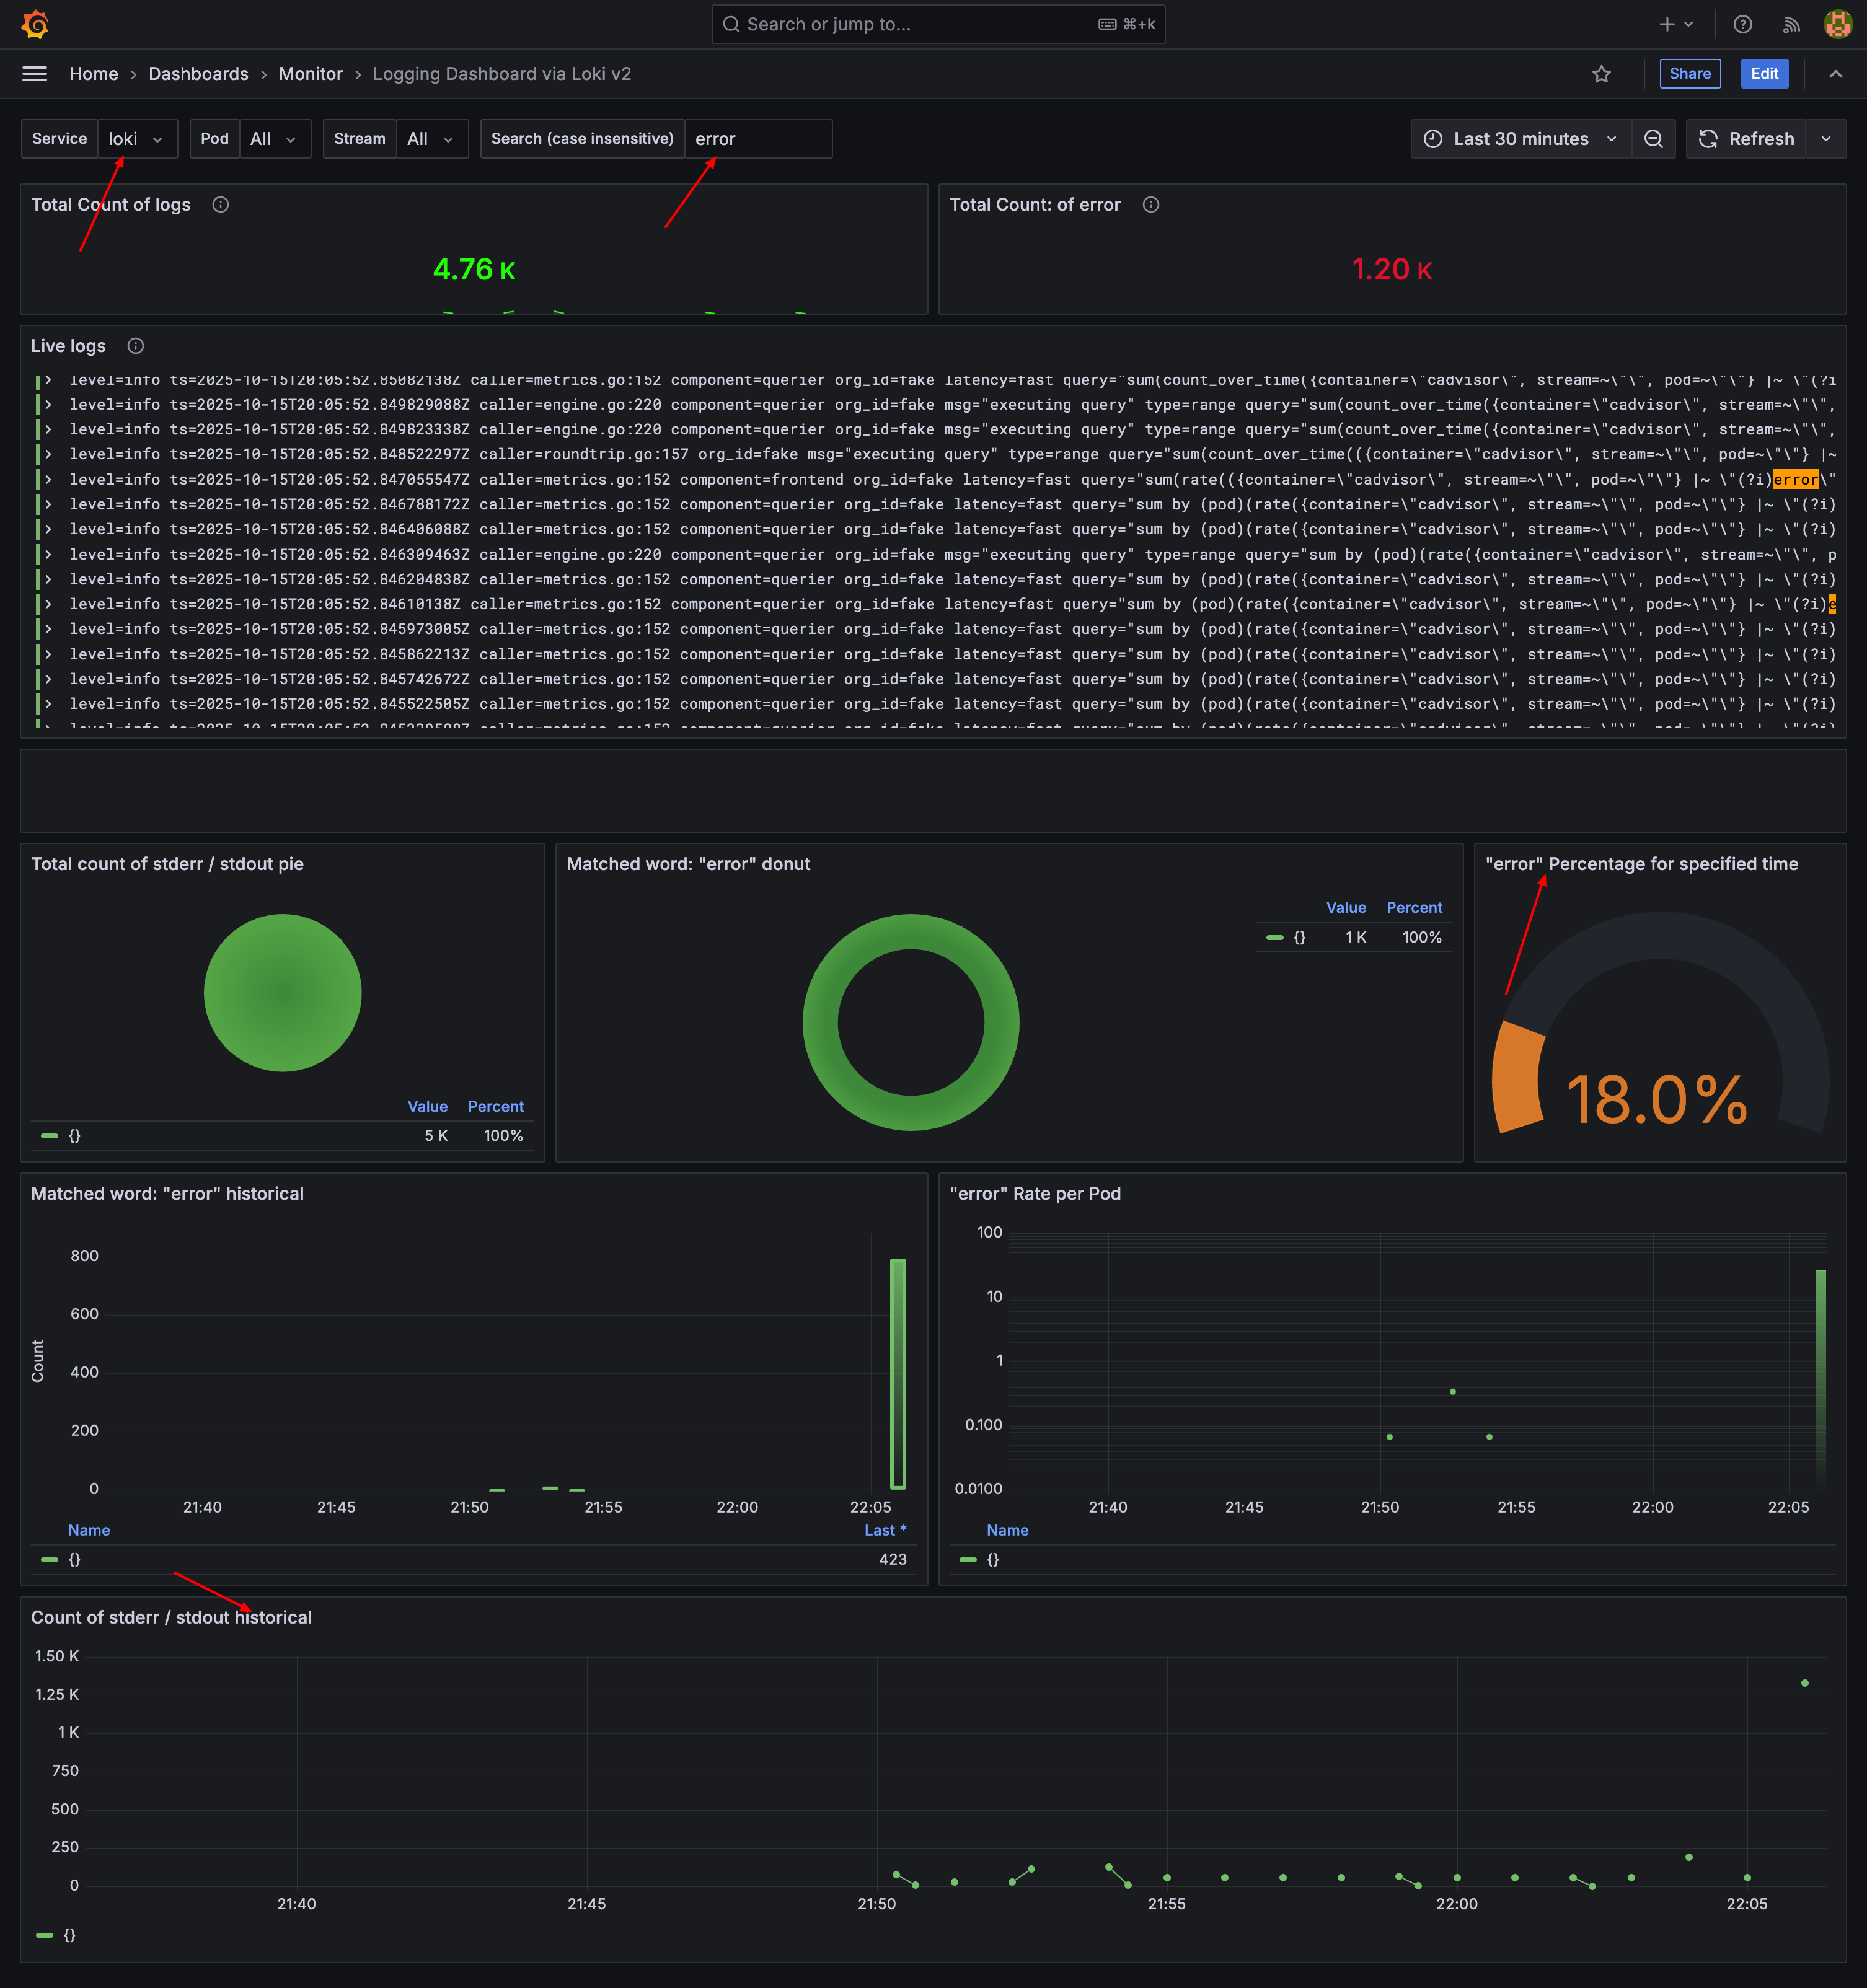This screenshot has width=1867, height=1988.
Task: Click the zoom out time range icon
Action: (x=1653, y=139)
